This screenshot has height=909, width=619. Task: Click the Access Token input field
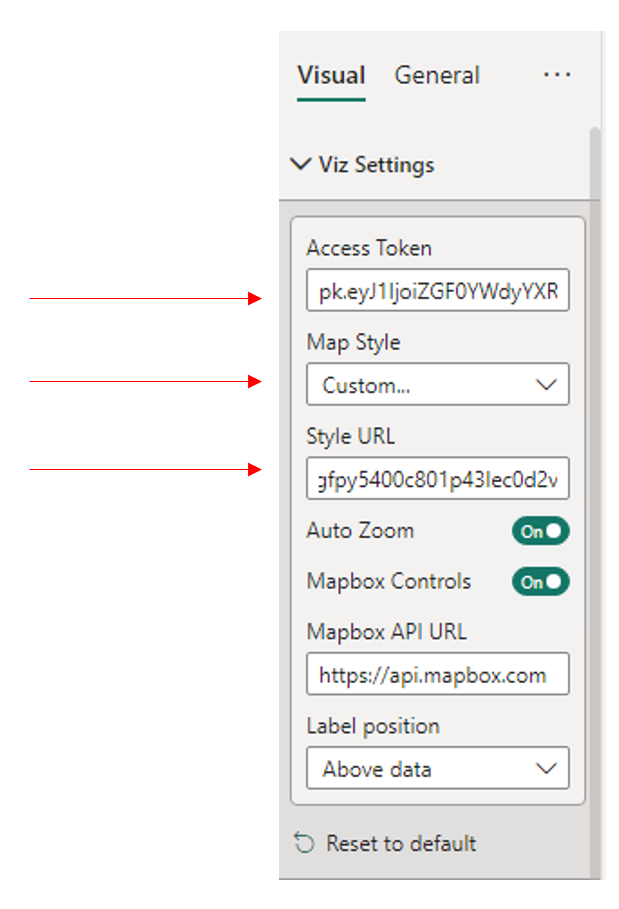[x=438, y=290]
